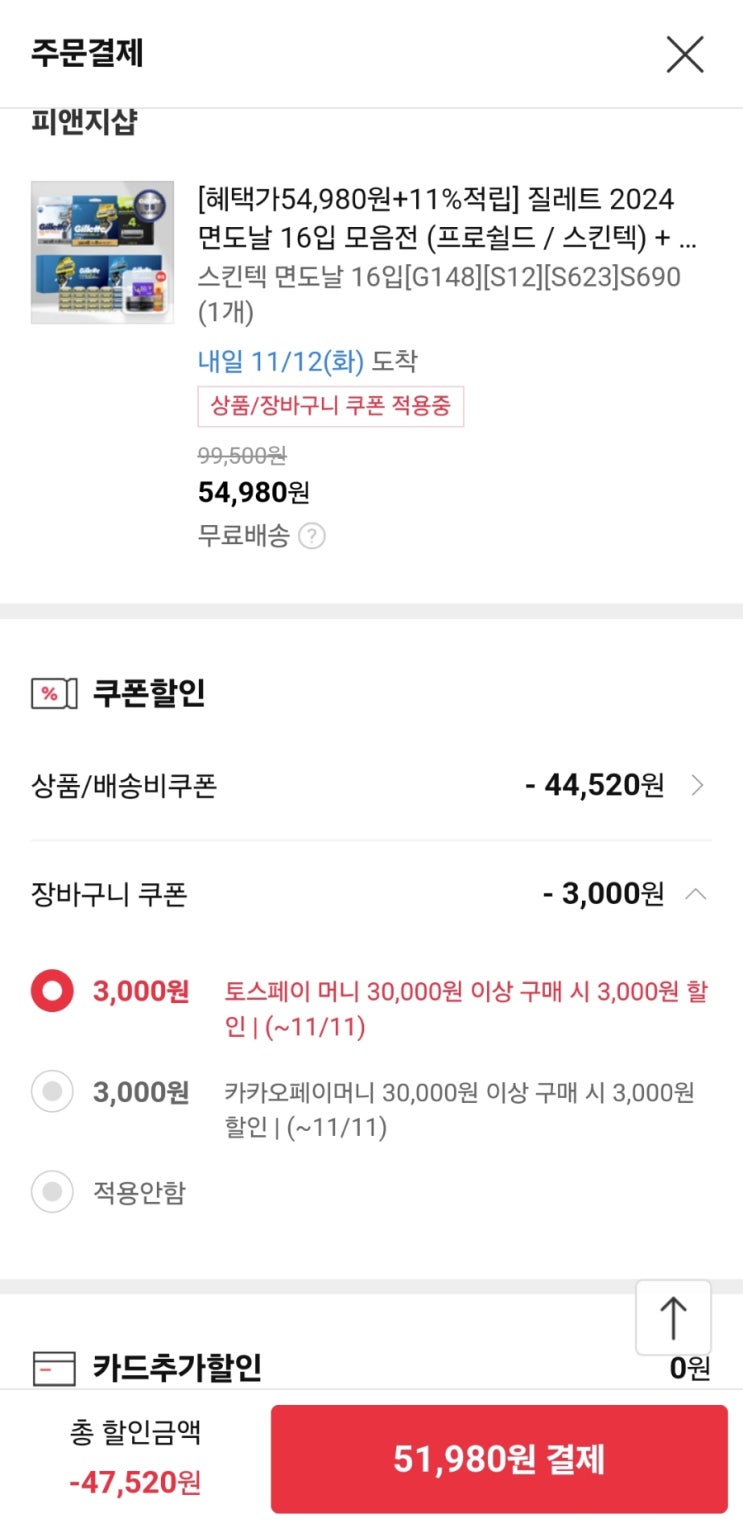Click the 카드추가할인 section heading
Screen dimensions: 743x1528
tap(177, 1367)
